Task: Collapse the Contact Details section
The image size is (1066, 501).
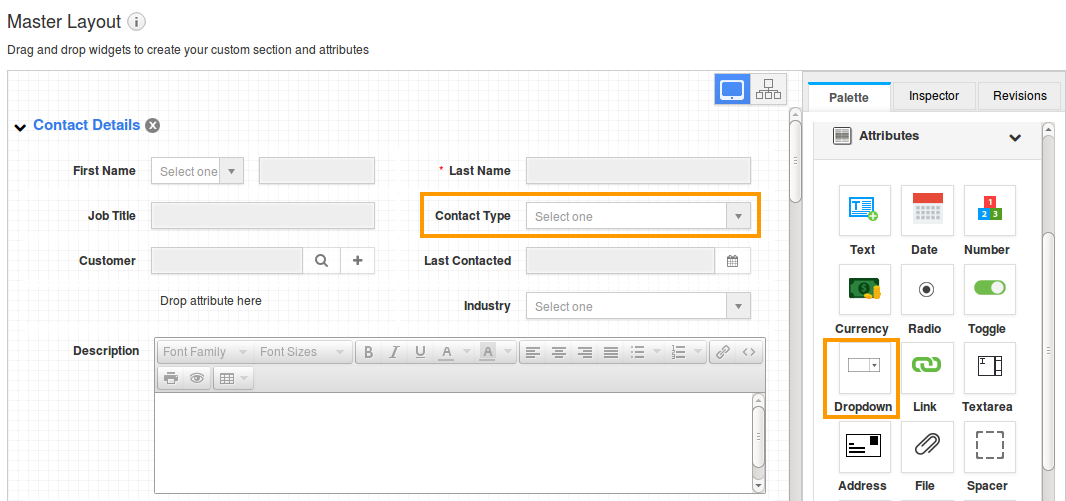Action: click(x=20, y=127)
